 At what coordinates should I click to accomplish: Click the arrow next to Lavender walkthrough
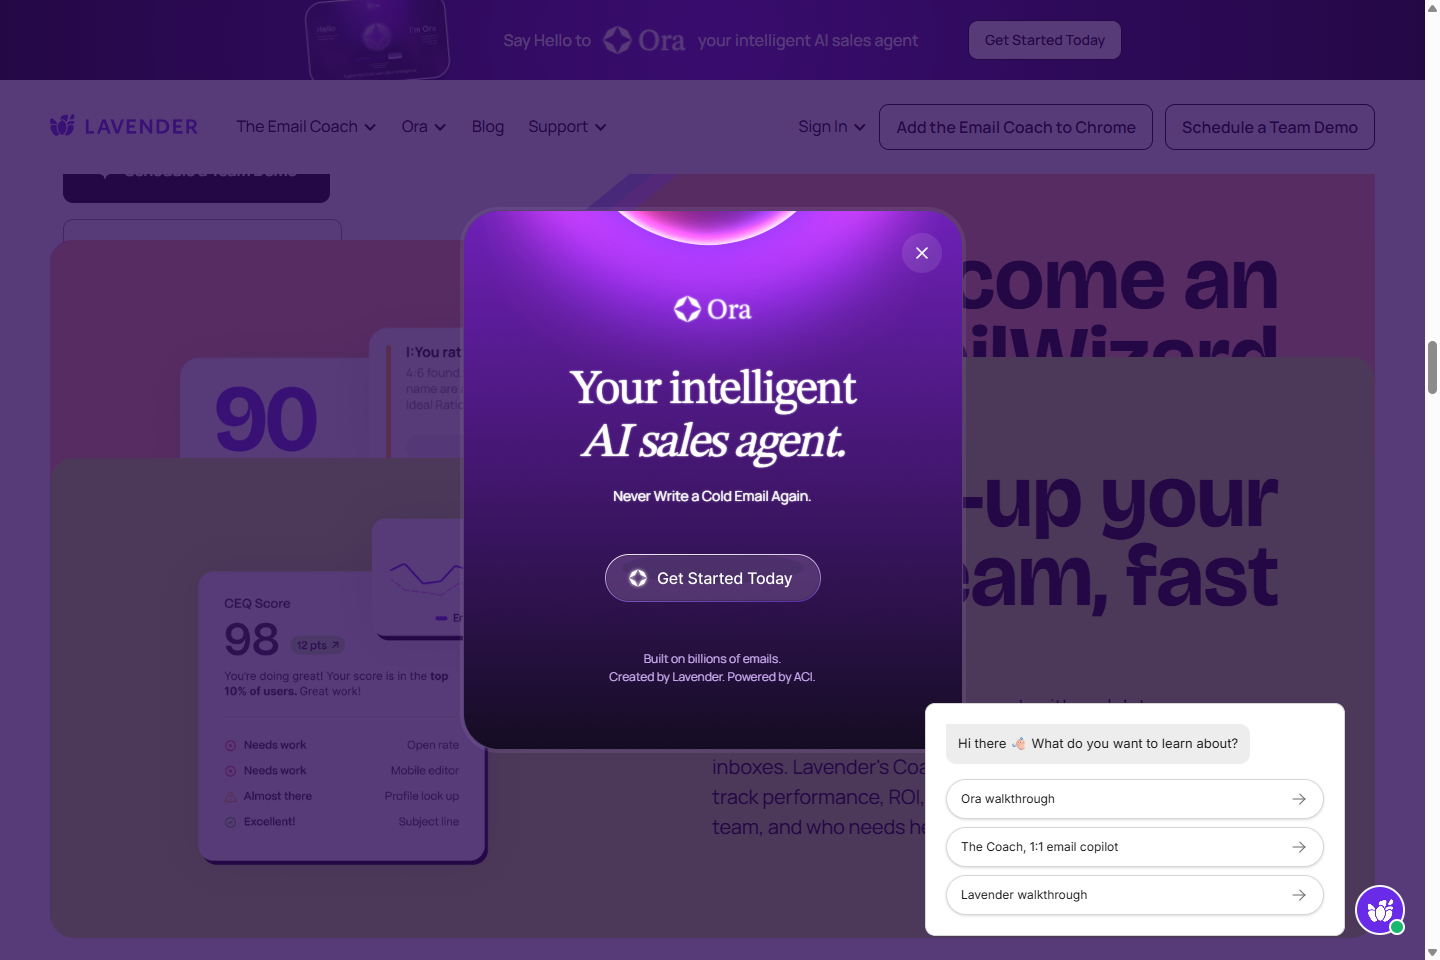(1300, 895)
